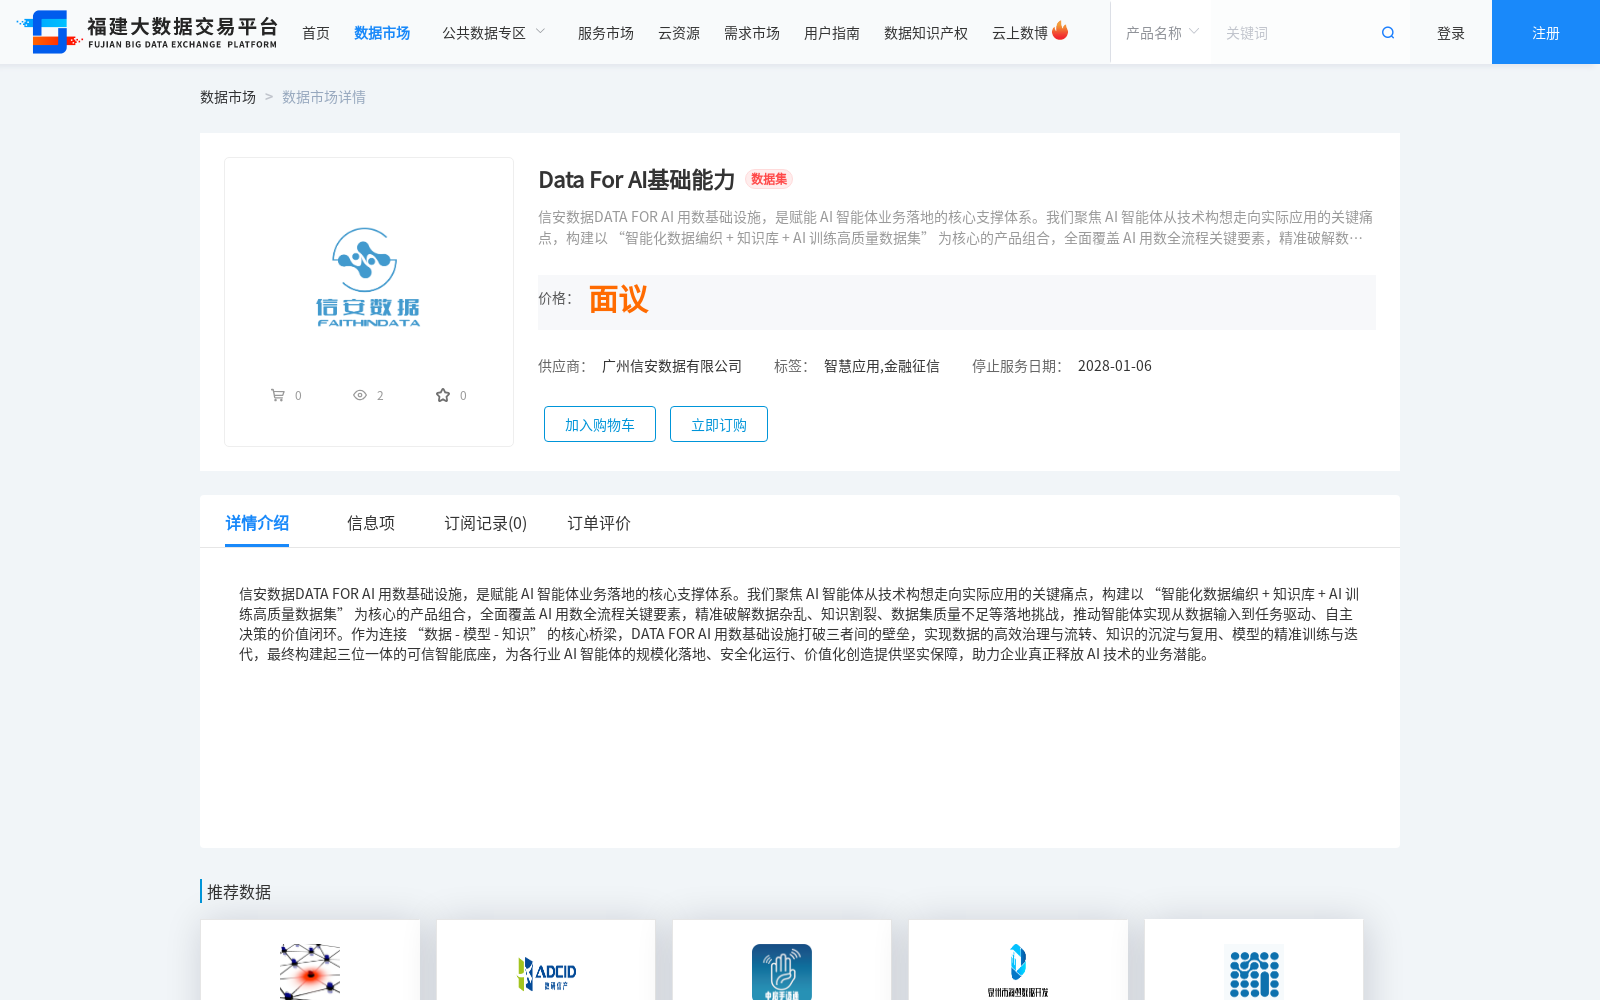This screenshot has height=1000, width=1600.
Task: Open the red network graph recommended card
Action: tap(310, 960)
